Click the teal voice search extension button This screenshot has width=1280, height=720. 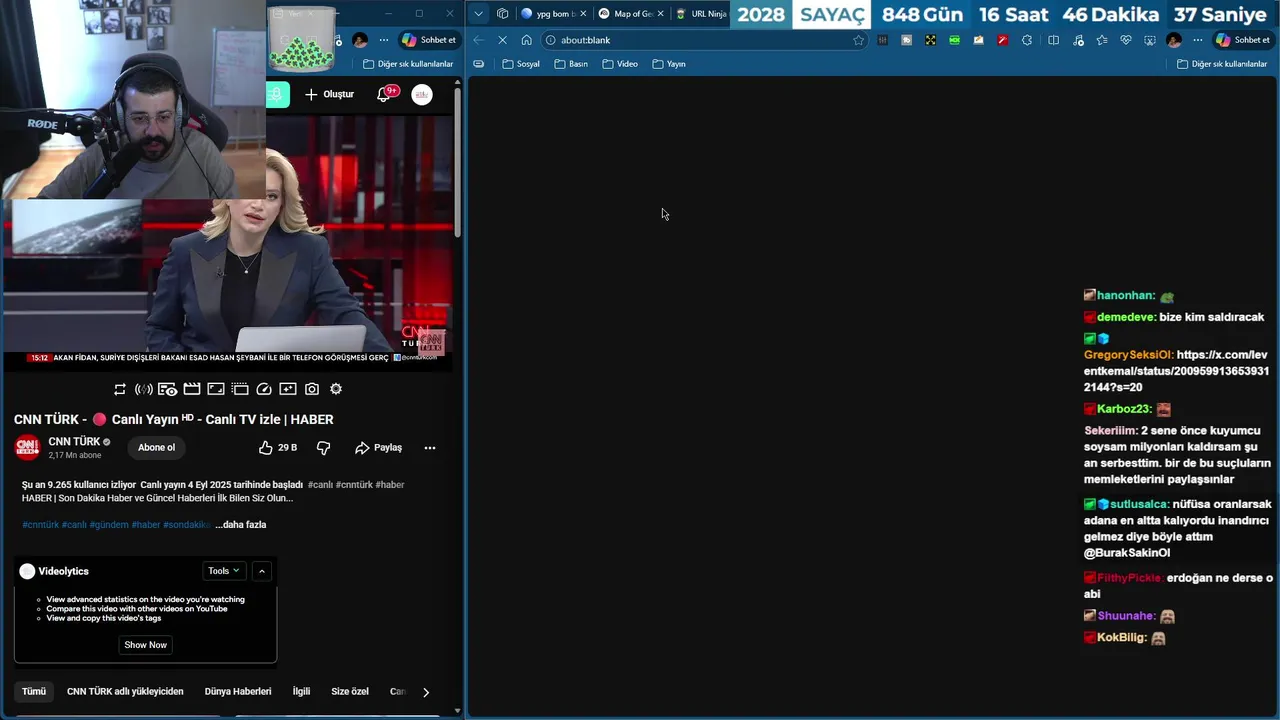click(278, 94)
